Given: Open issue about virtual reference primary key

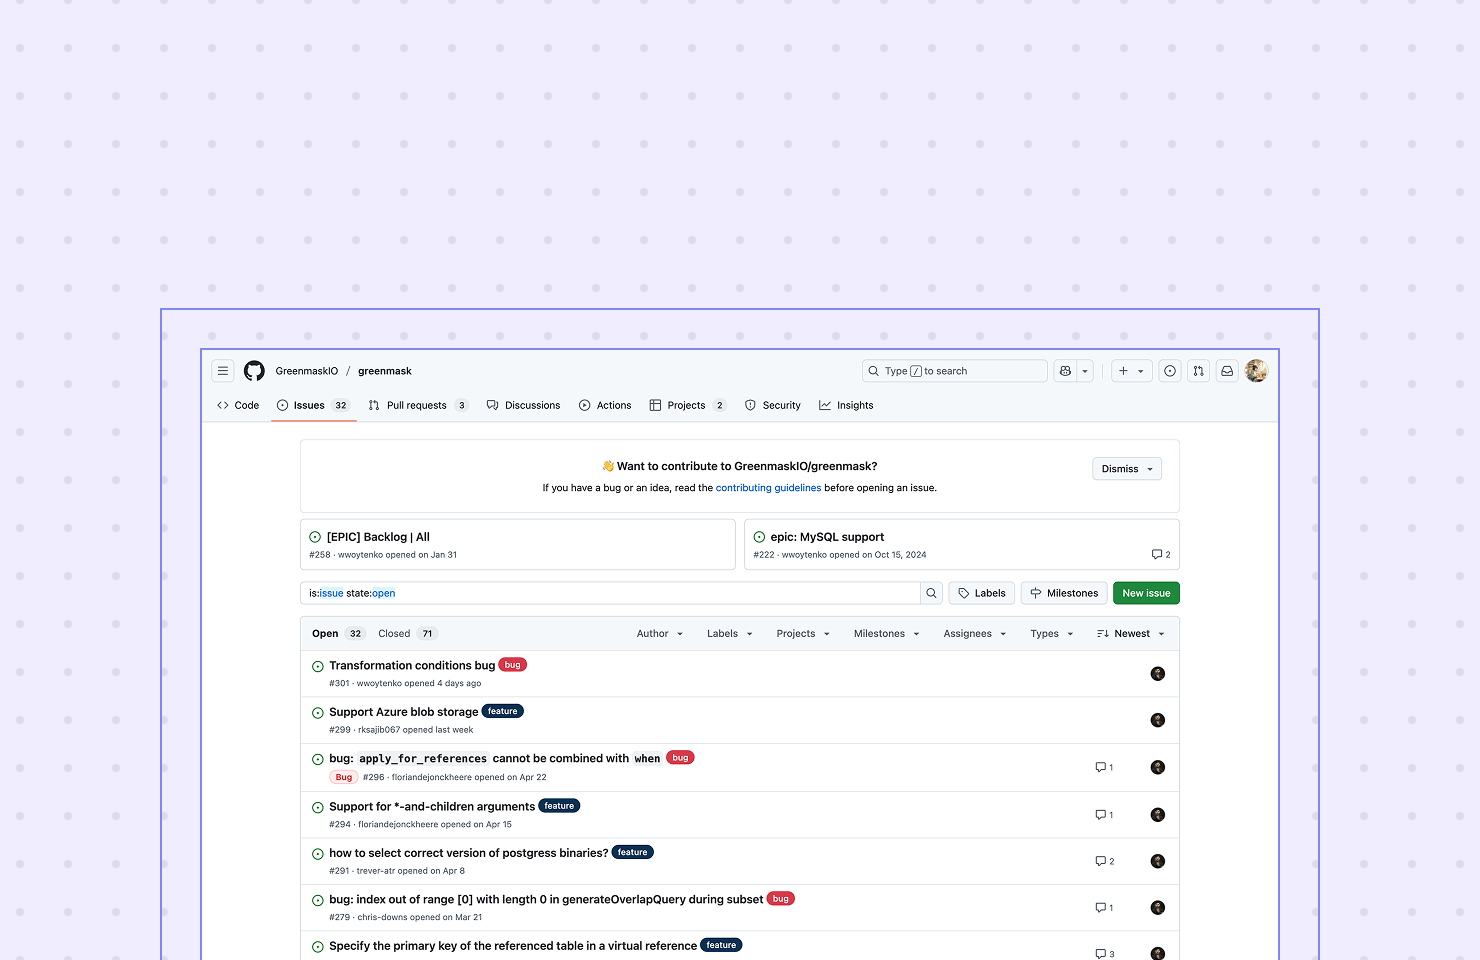Looking at the screenshot, I should 513,946.
